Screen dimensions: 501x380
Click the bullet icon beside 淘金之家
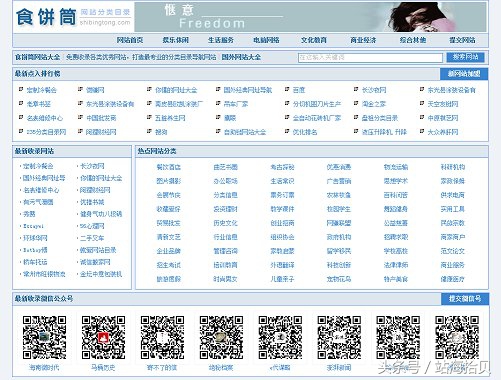pos(356,103)
